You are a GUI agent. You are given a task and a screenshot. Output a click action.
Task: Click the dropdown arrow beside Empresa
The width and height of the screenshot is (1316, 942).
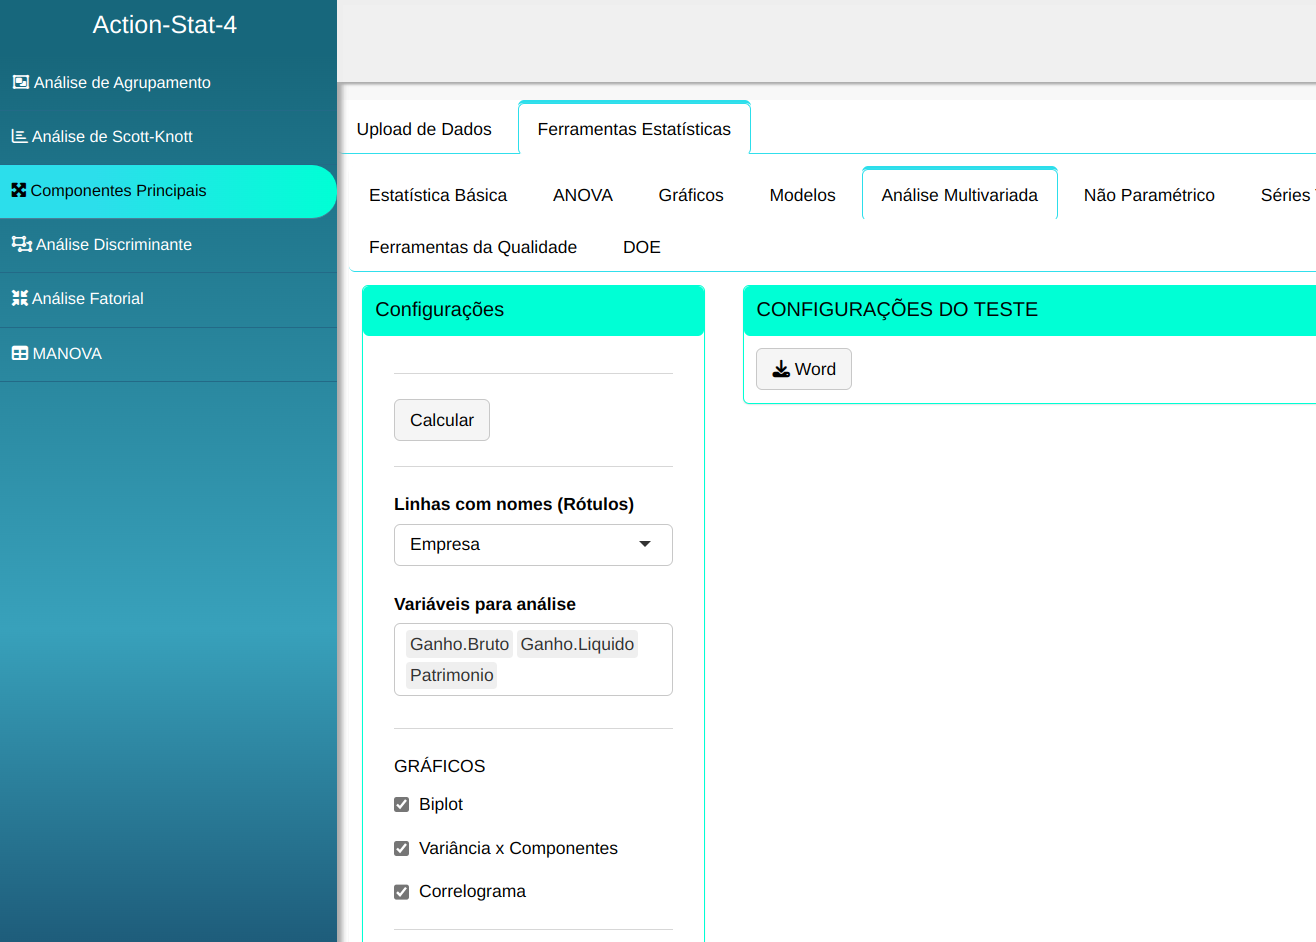click(645, 545)
